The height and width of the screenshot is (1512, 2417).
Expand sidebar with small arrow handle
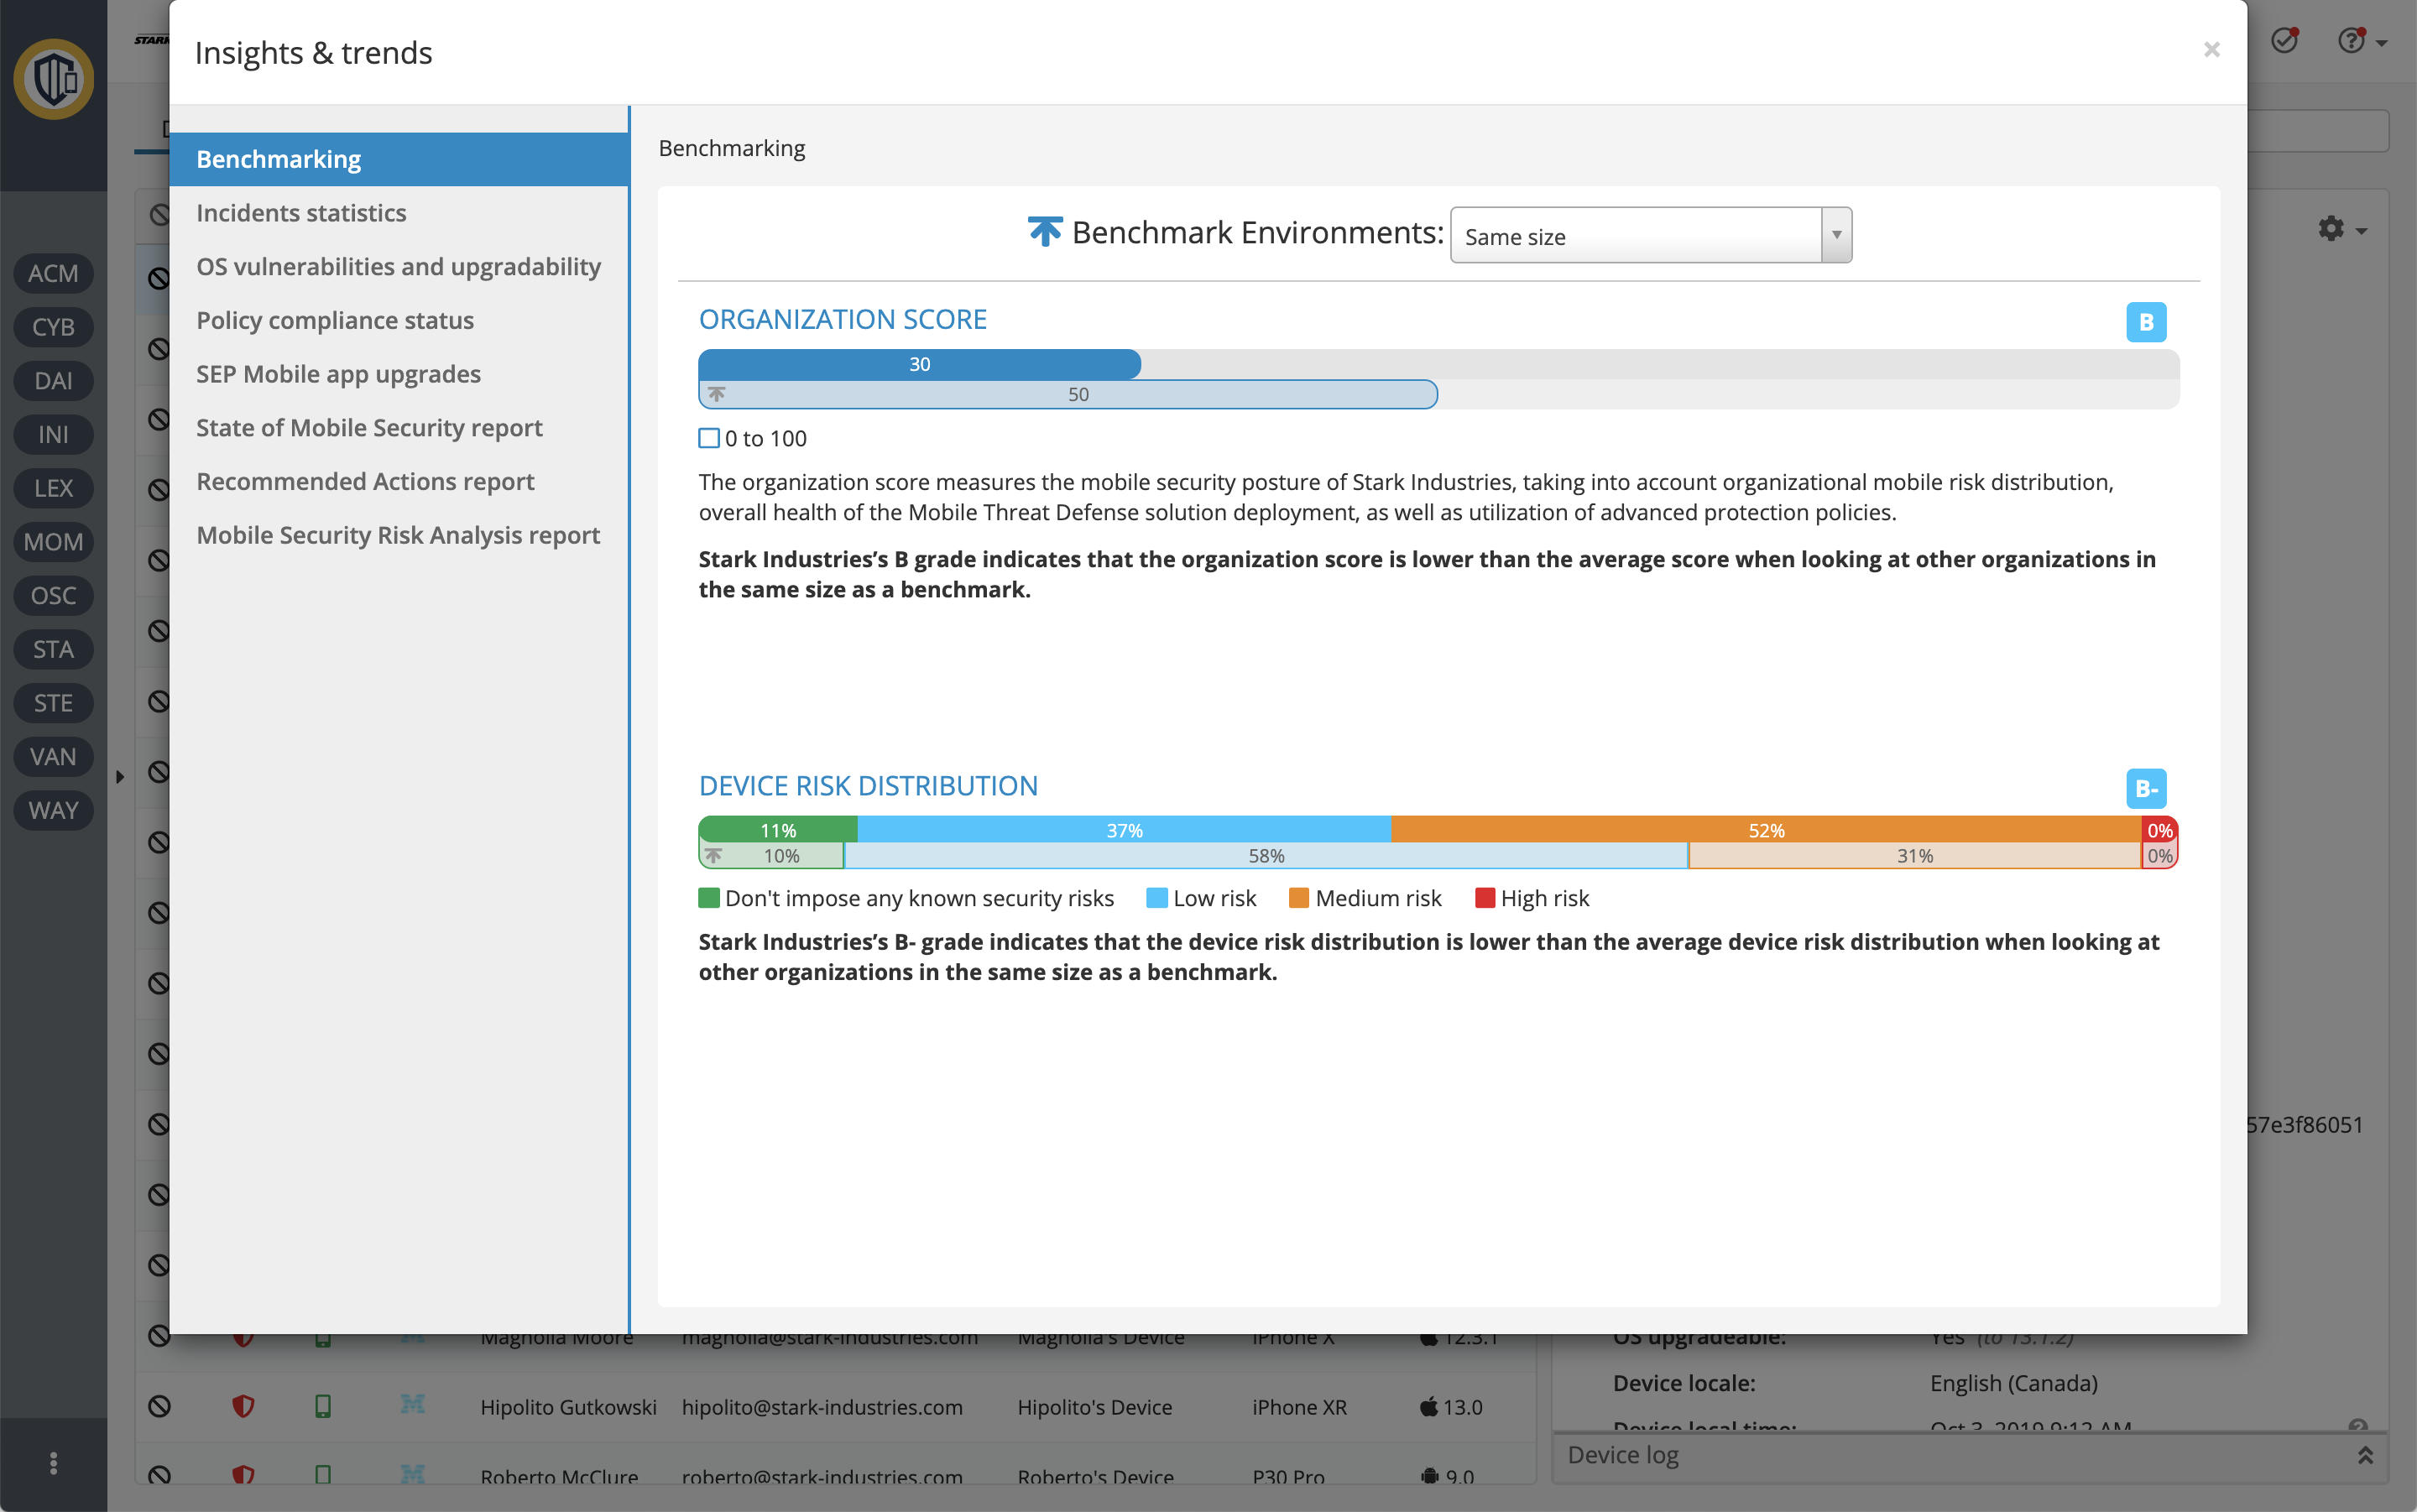pos(120,776)
